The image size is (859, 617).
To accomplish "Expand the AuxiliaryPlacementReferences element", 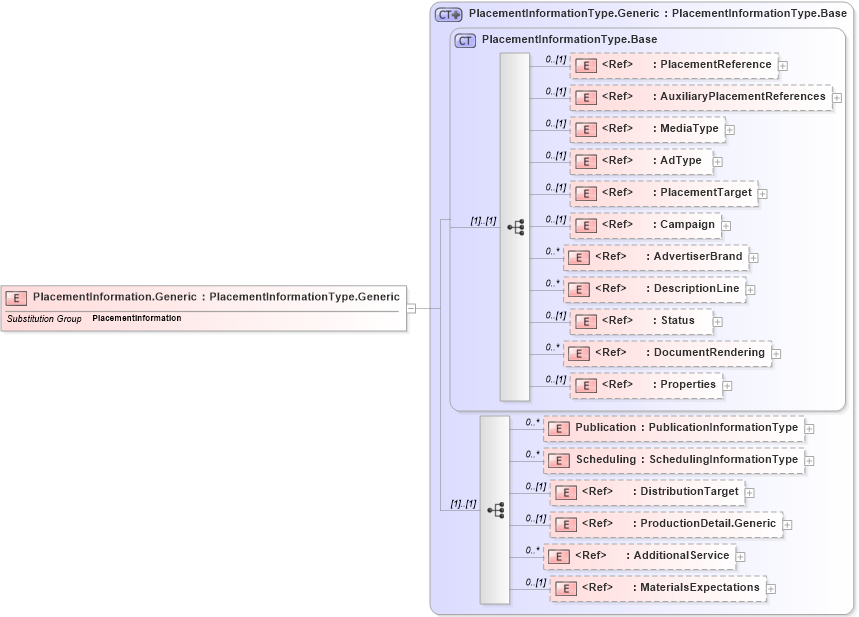I will tap(837, 97).
